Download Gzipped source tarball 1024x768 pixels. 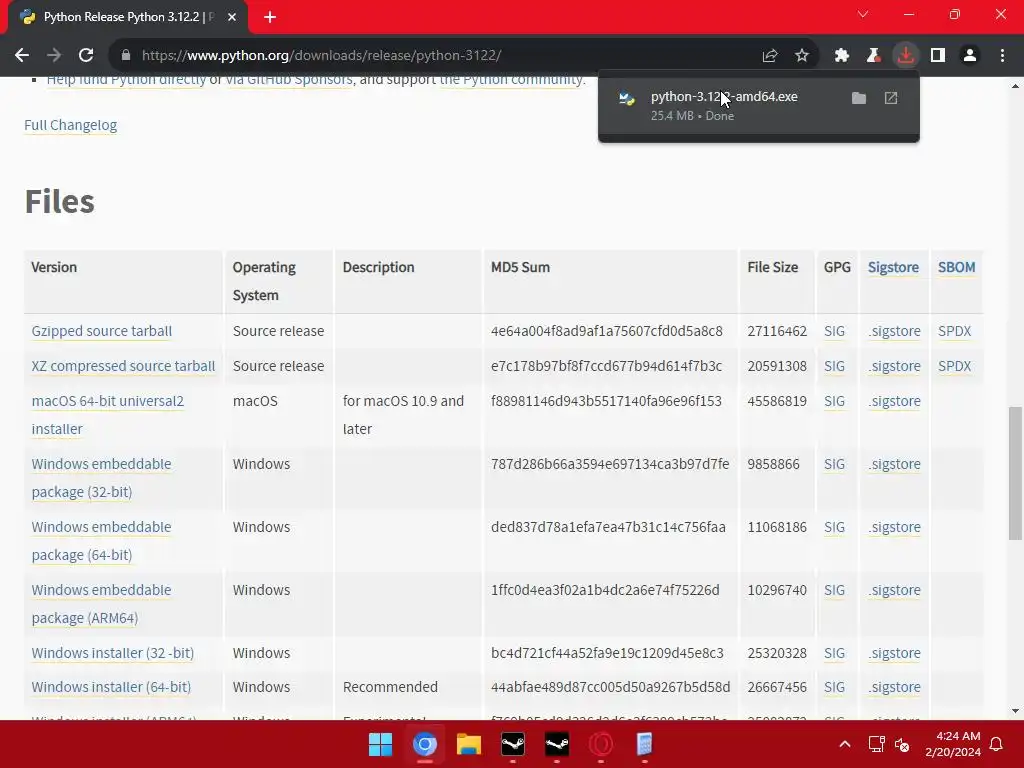coord(102,331)
